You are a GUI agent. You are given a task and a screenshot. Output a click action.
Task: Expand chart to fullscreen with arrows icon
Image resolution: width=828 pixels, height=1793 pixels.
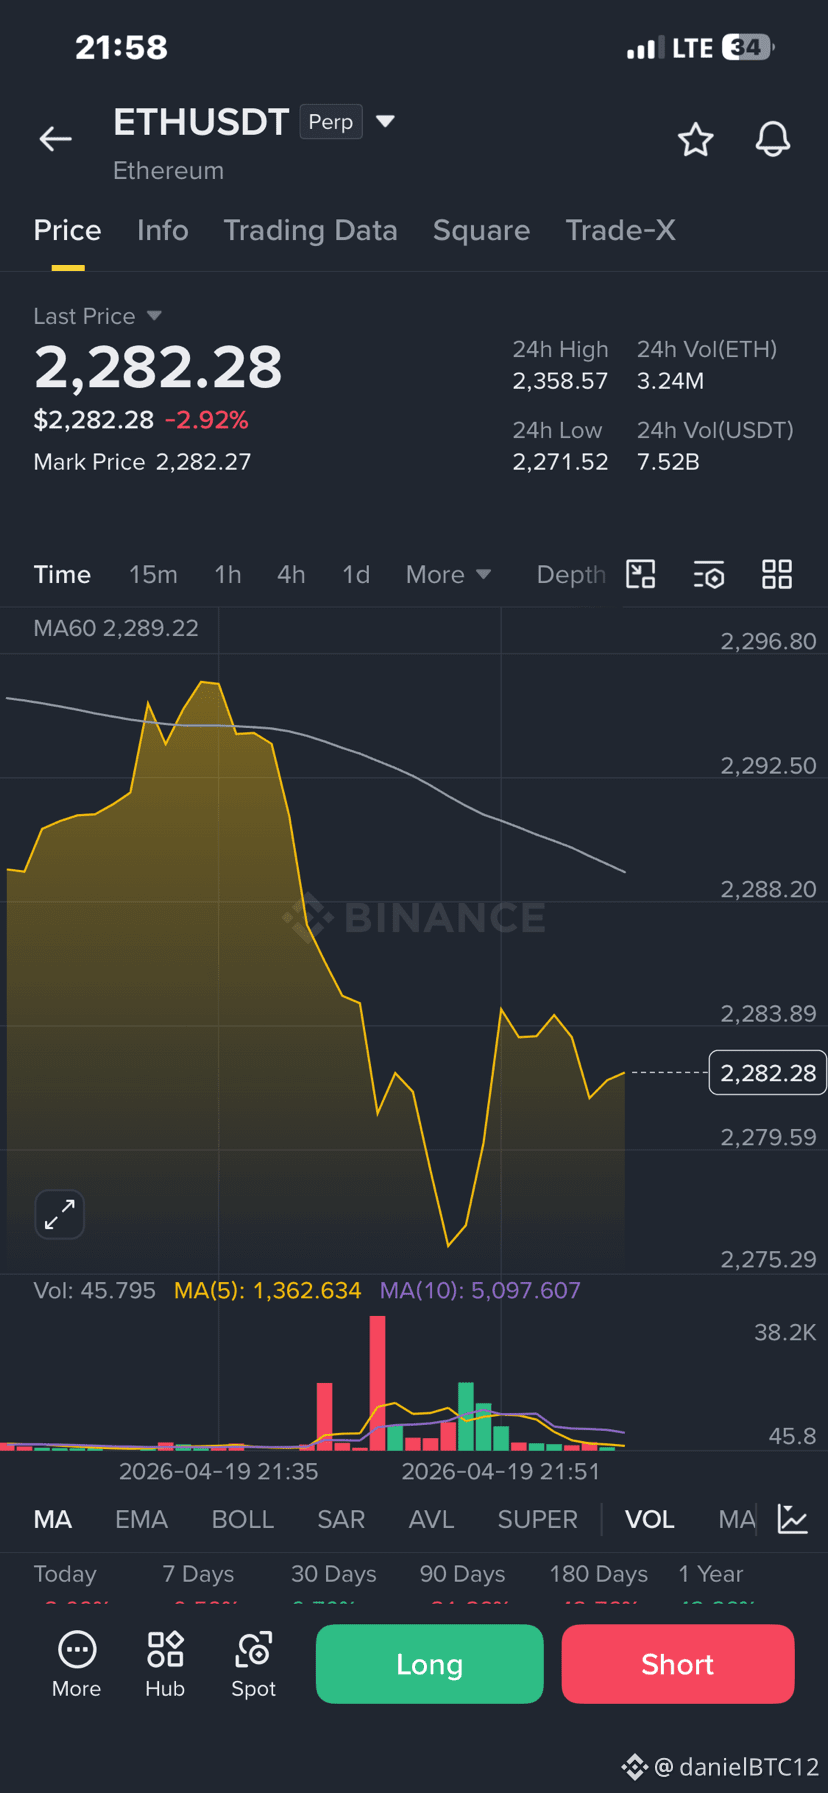coord(60,1214)
